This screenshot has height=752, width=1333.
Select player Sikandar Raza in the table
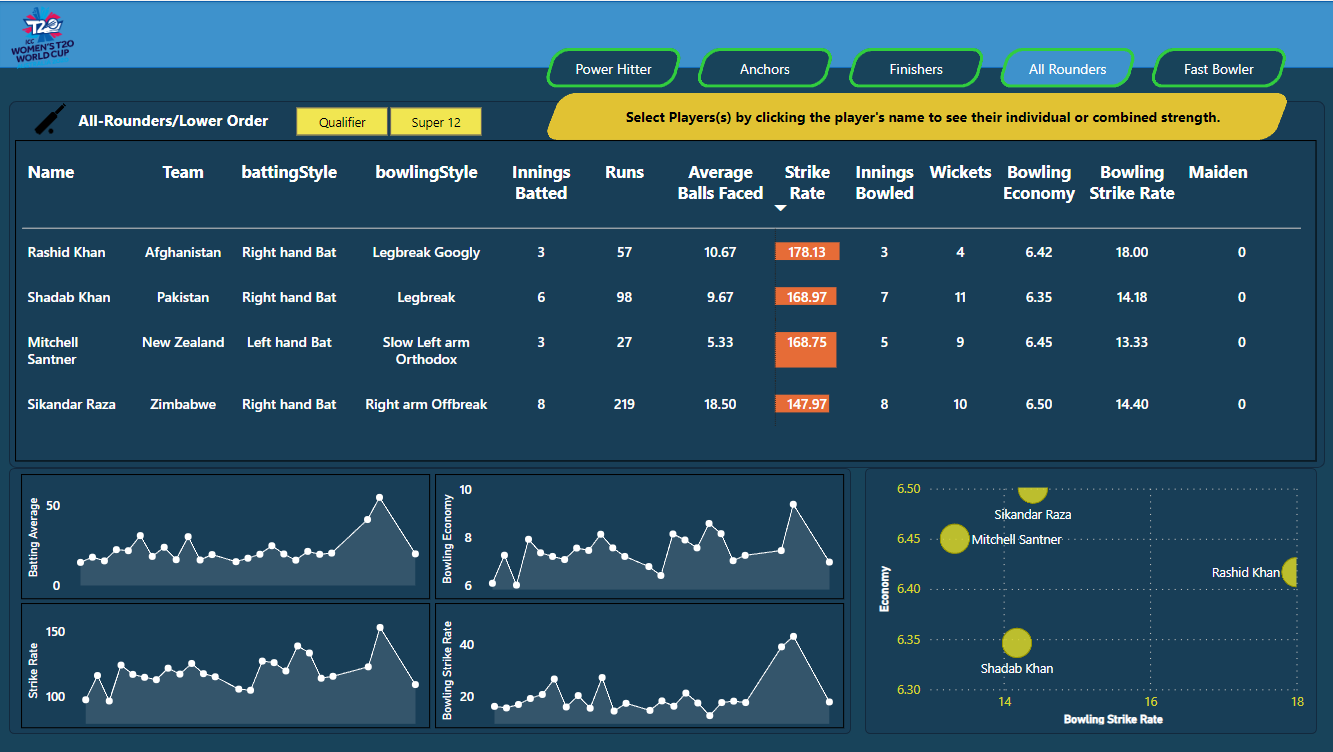pyautogui.click(x=72, y=404)
